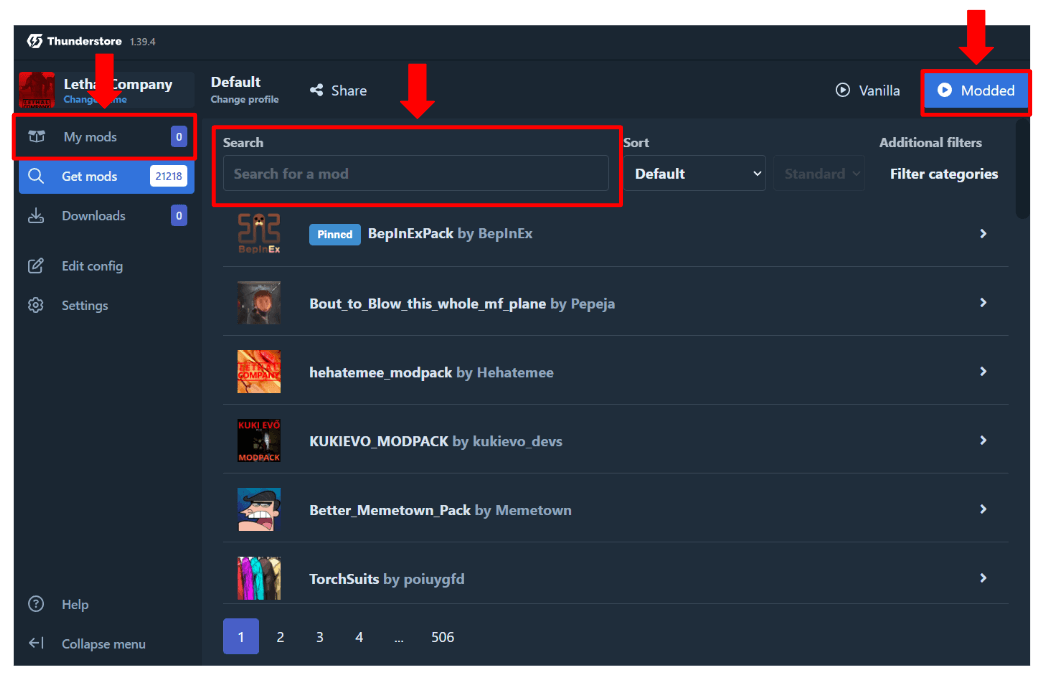Go to page 2 of mods
Screen dimensions: 1051x677
280,637
